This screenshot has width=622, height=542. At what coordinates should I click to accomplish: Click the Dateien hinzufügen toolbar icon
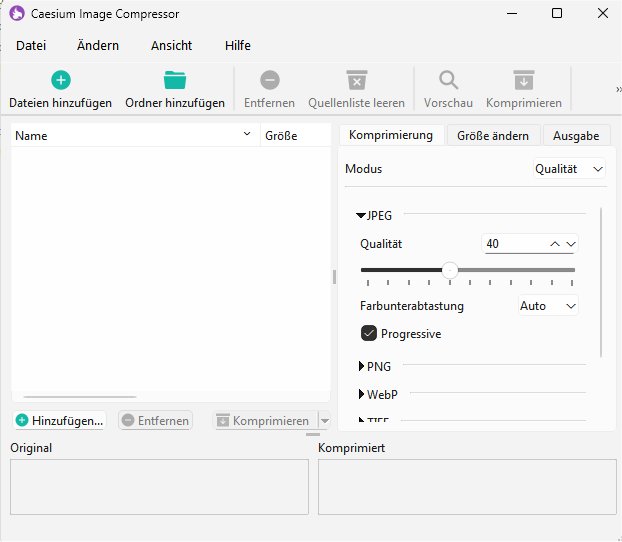pyautogui.click(x=60, y=81)
